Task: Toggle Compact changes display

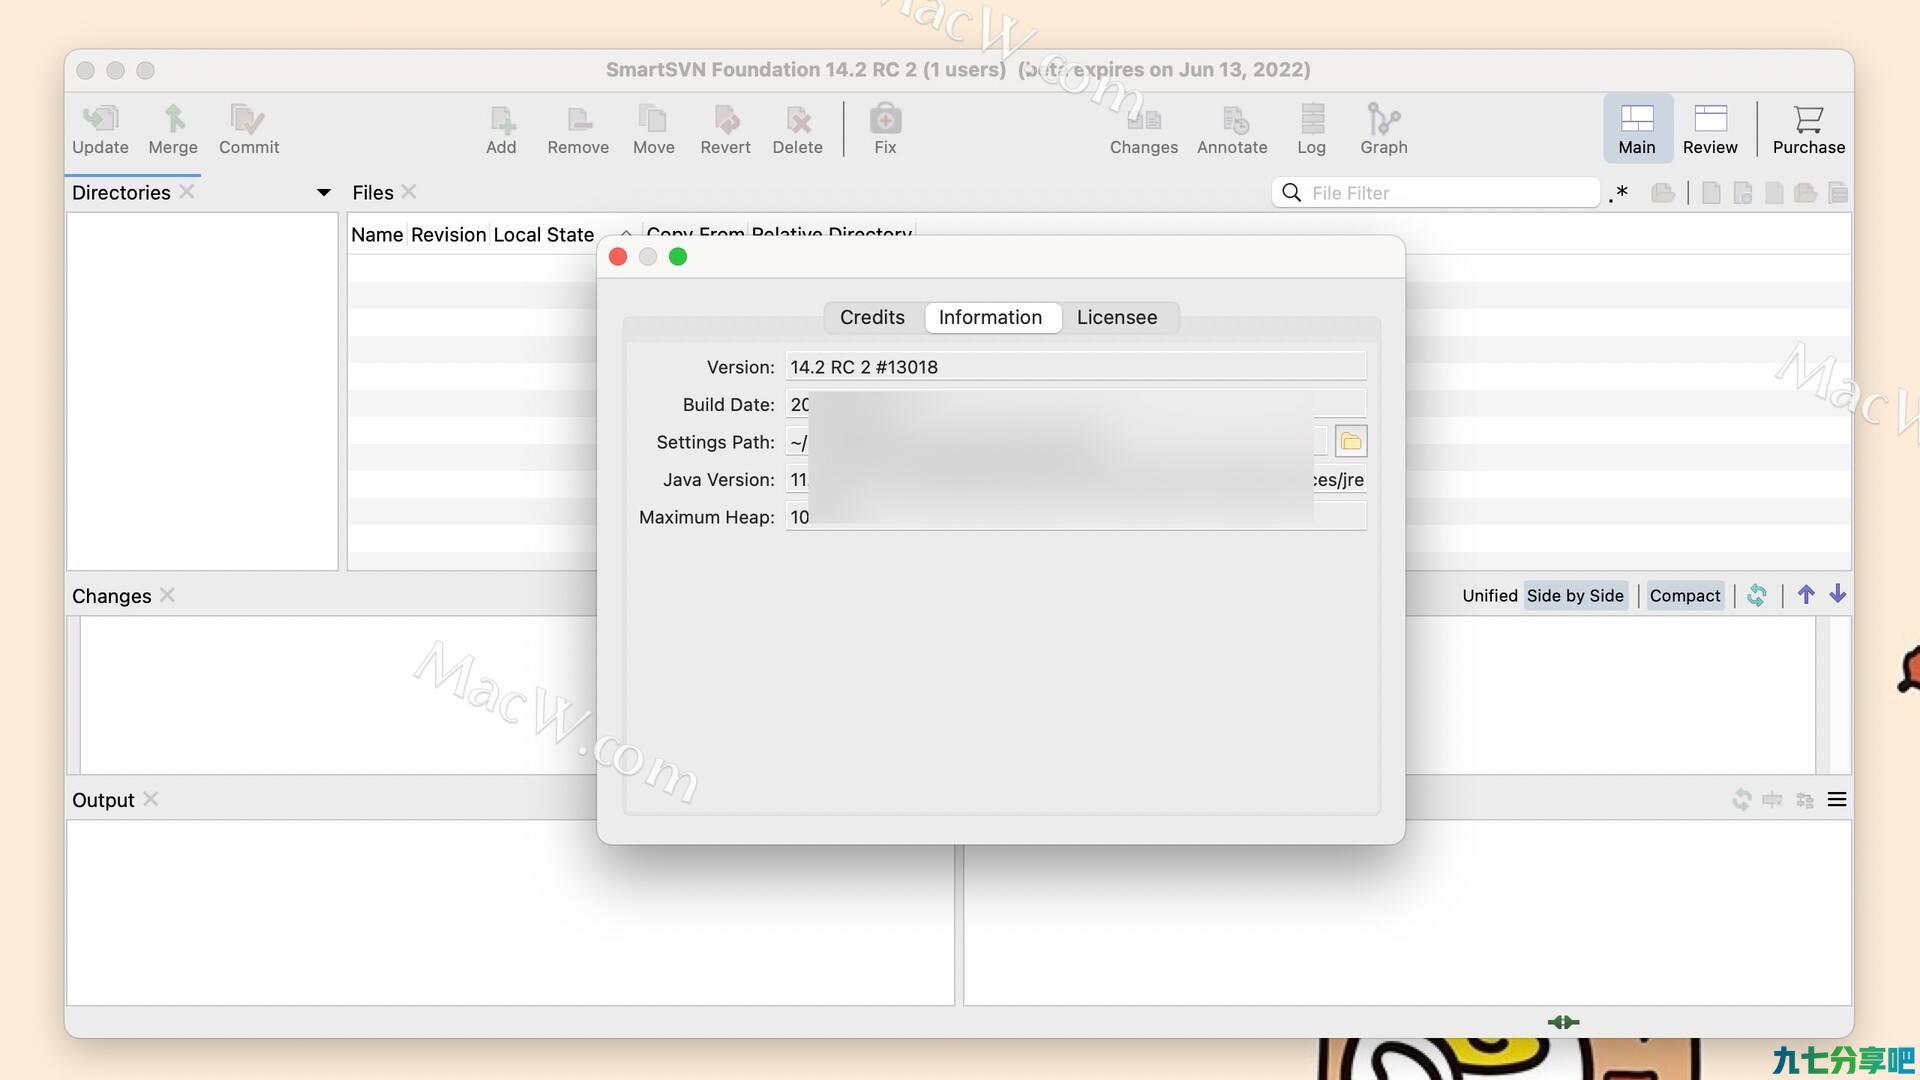Action: pos(1685,595)
